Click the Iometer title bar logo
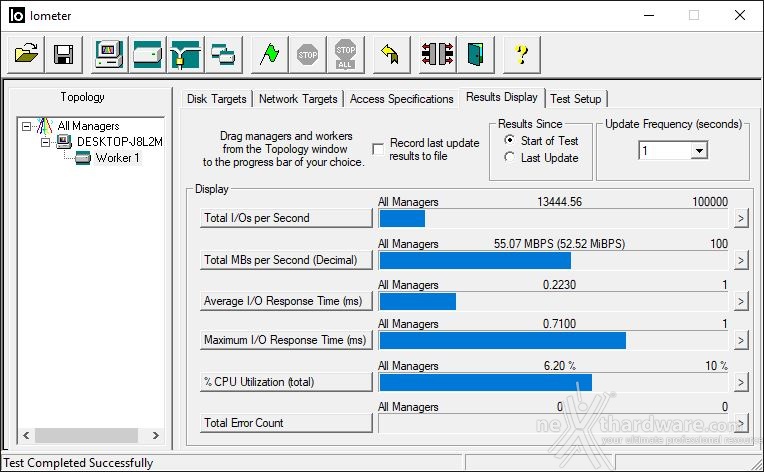The width and height of the screenshot is (764, 472). pos(17,16)
